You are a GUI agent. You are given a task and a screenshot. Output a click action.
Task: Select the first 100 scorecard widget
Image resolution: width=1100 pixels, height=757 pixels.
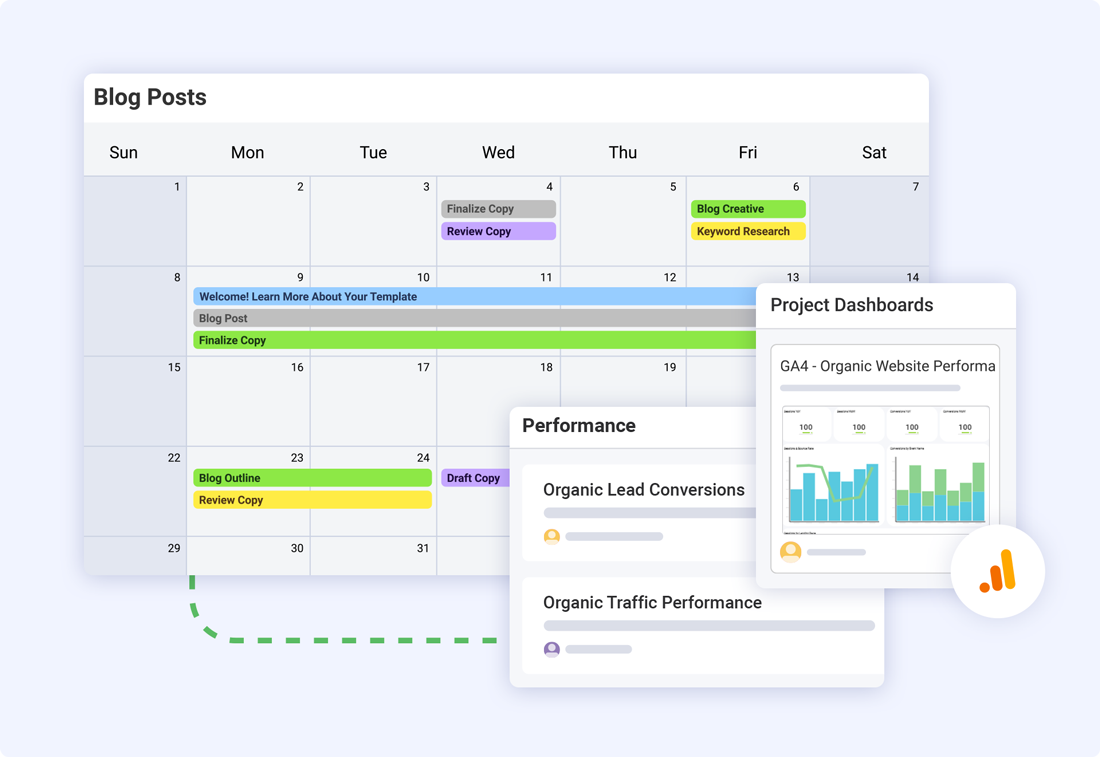pos(806,425)
